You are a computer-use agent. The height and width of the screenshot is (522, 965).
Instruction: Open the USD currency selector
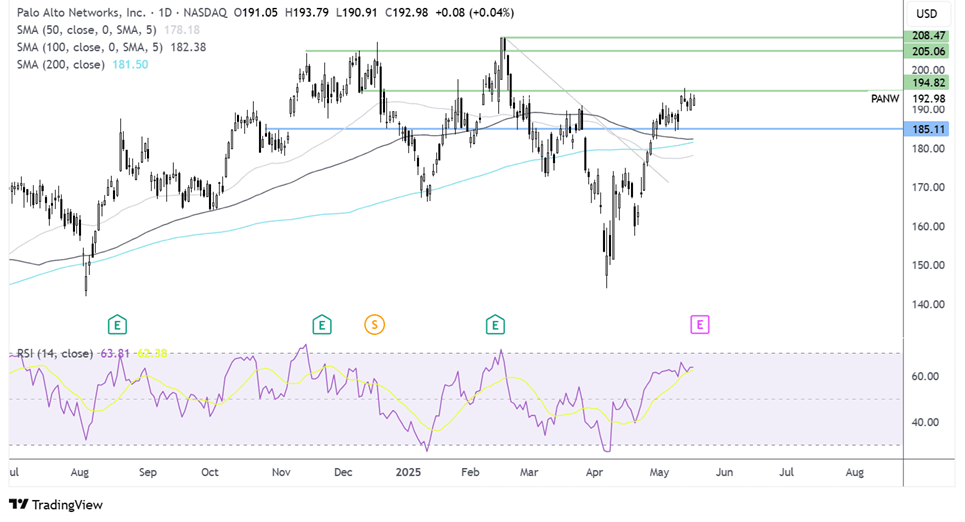pyautogui.click(x=926, y=14)
